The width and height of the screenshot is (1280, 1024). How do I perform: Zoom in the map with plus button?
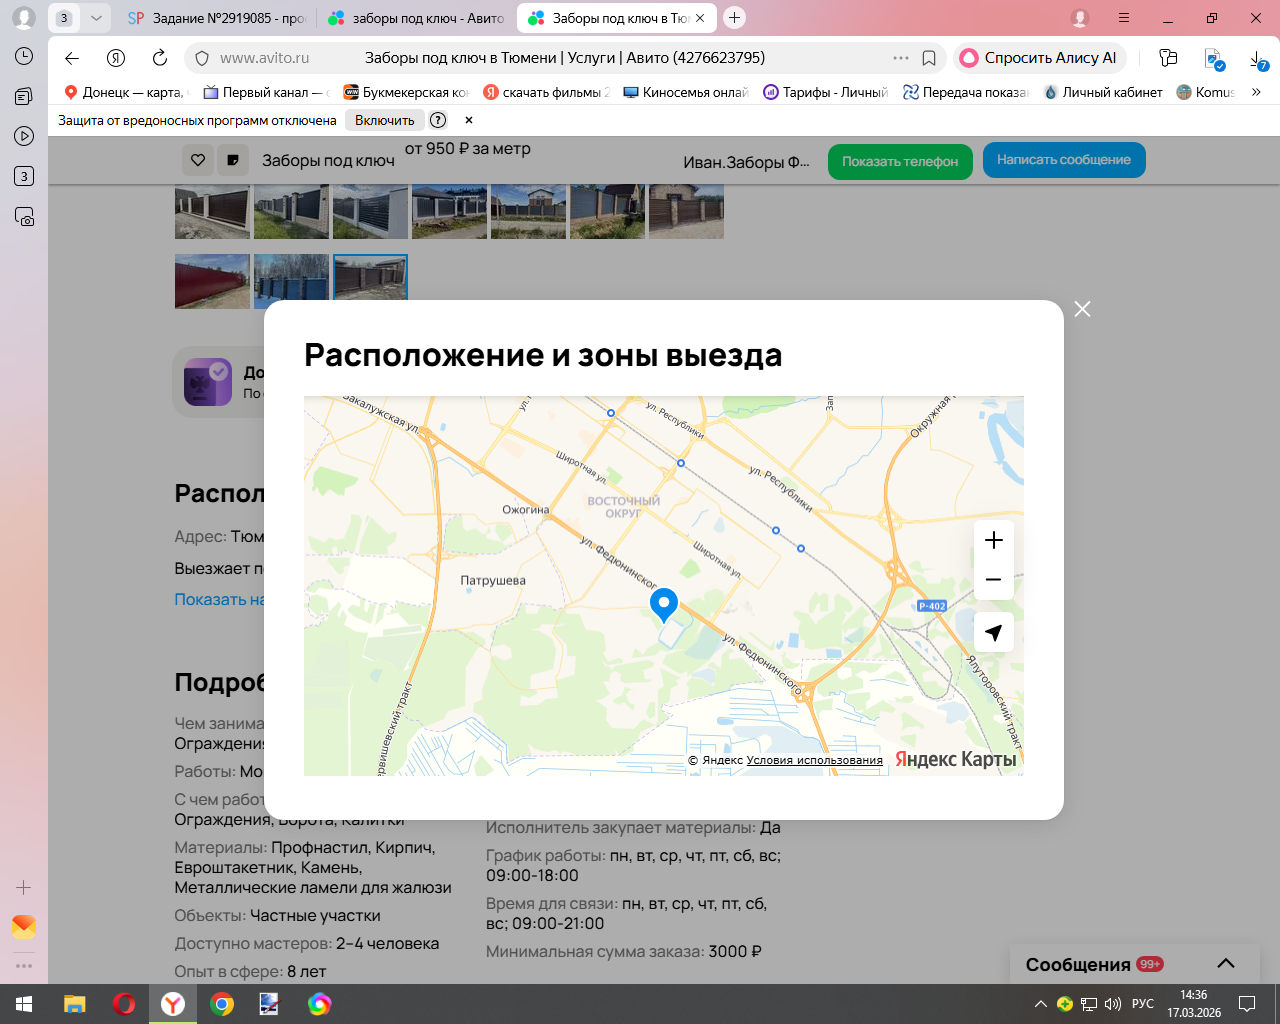[x=993, y=540]
